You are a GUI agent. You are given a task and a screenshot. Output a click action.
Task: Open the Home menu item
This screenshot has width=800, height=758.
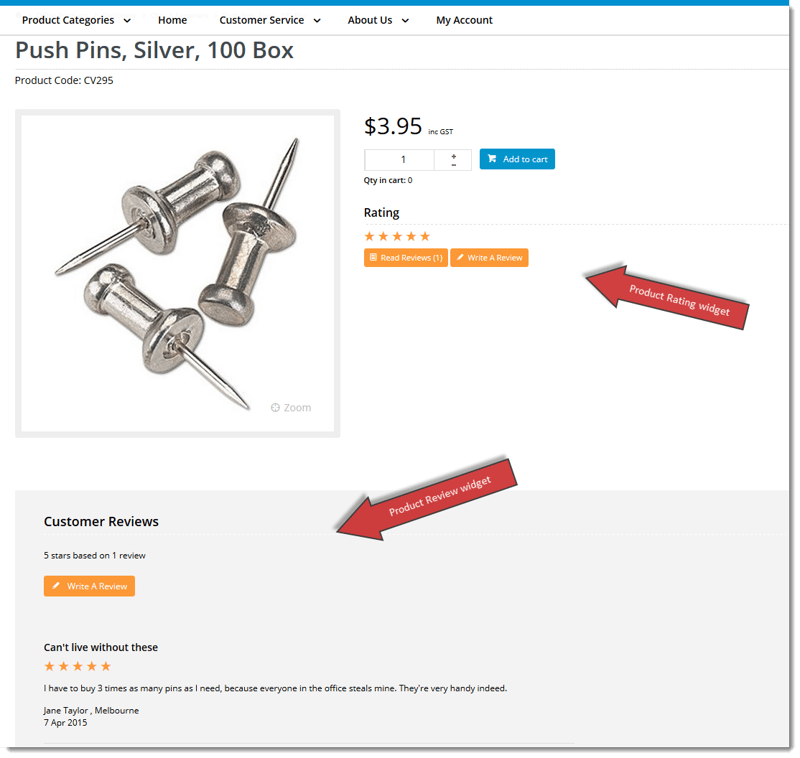tap(172, 20)
